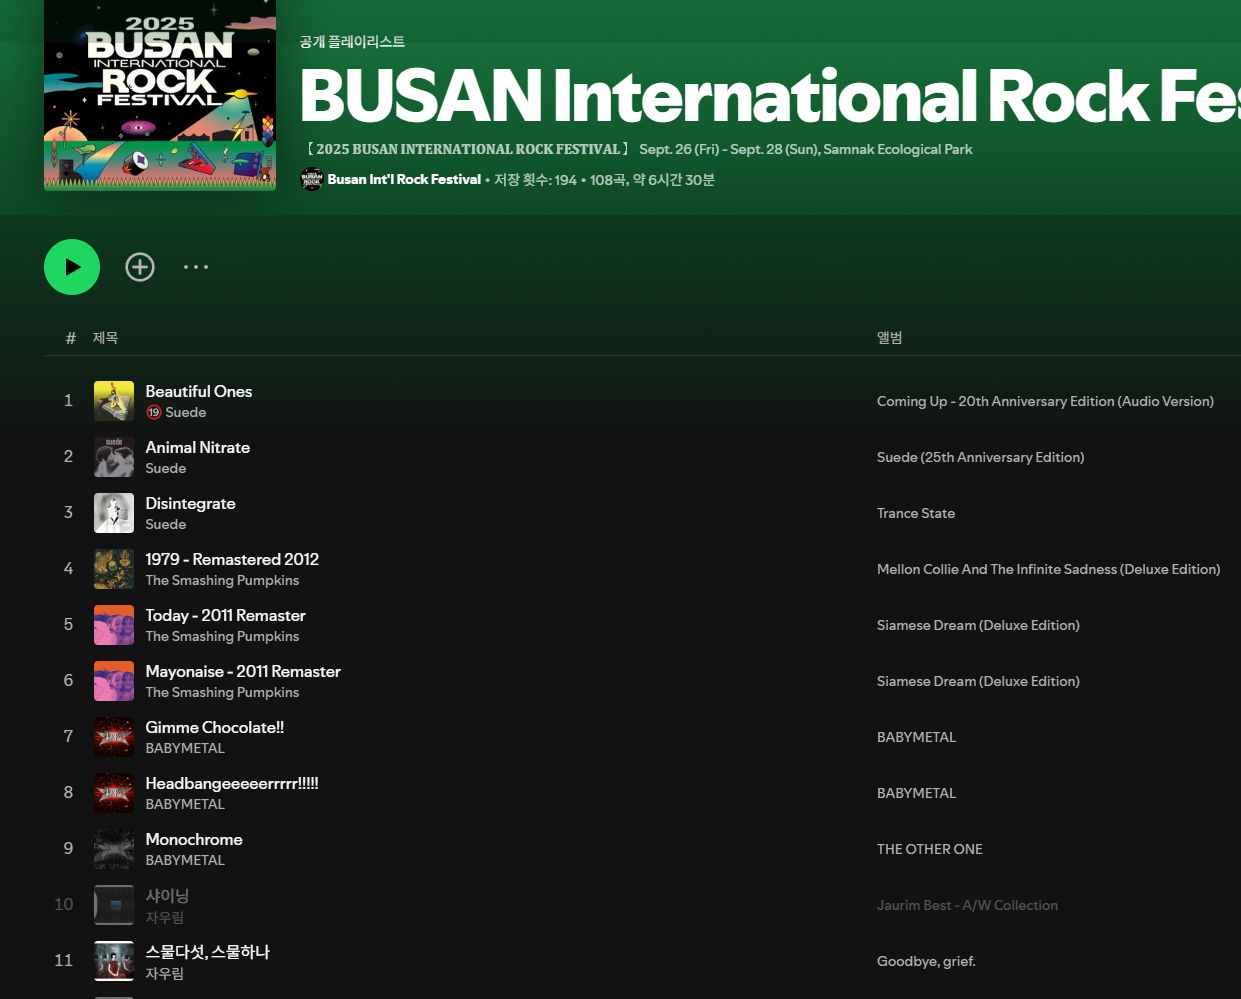Open Jaurim Best - A/W Collection album
Viewport: 1241px width, 999px height.
coord(967,905)
